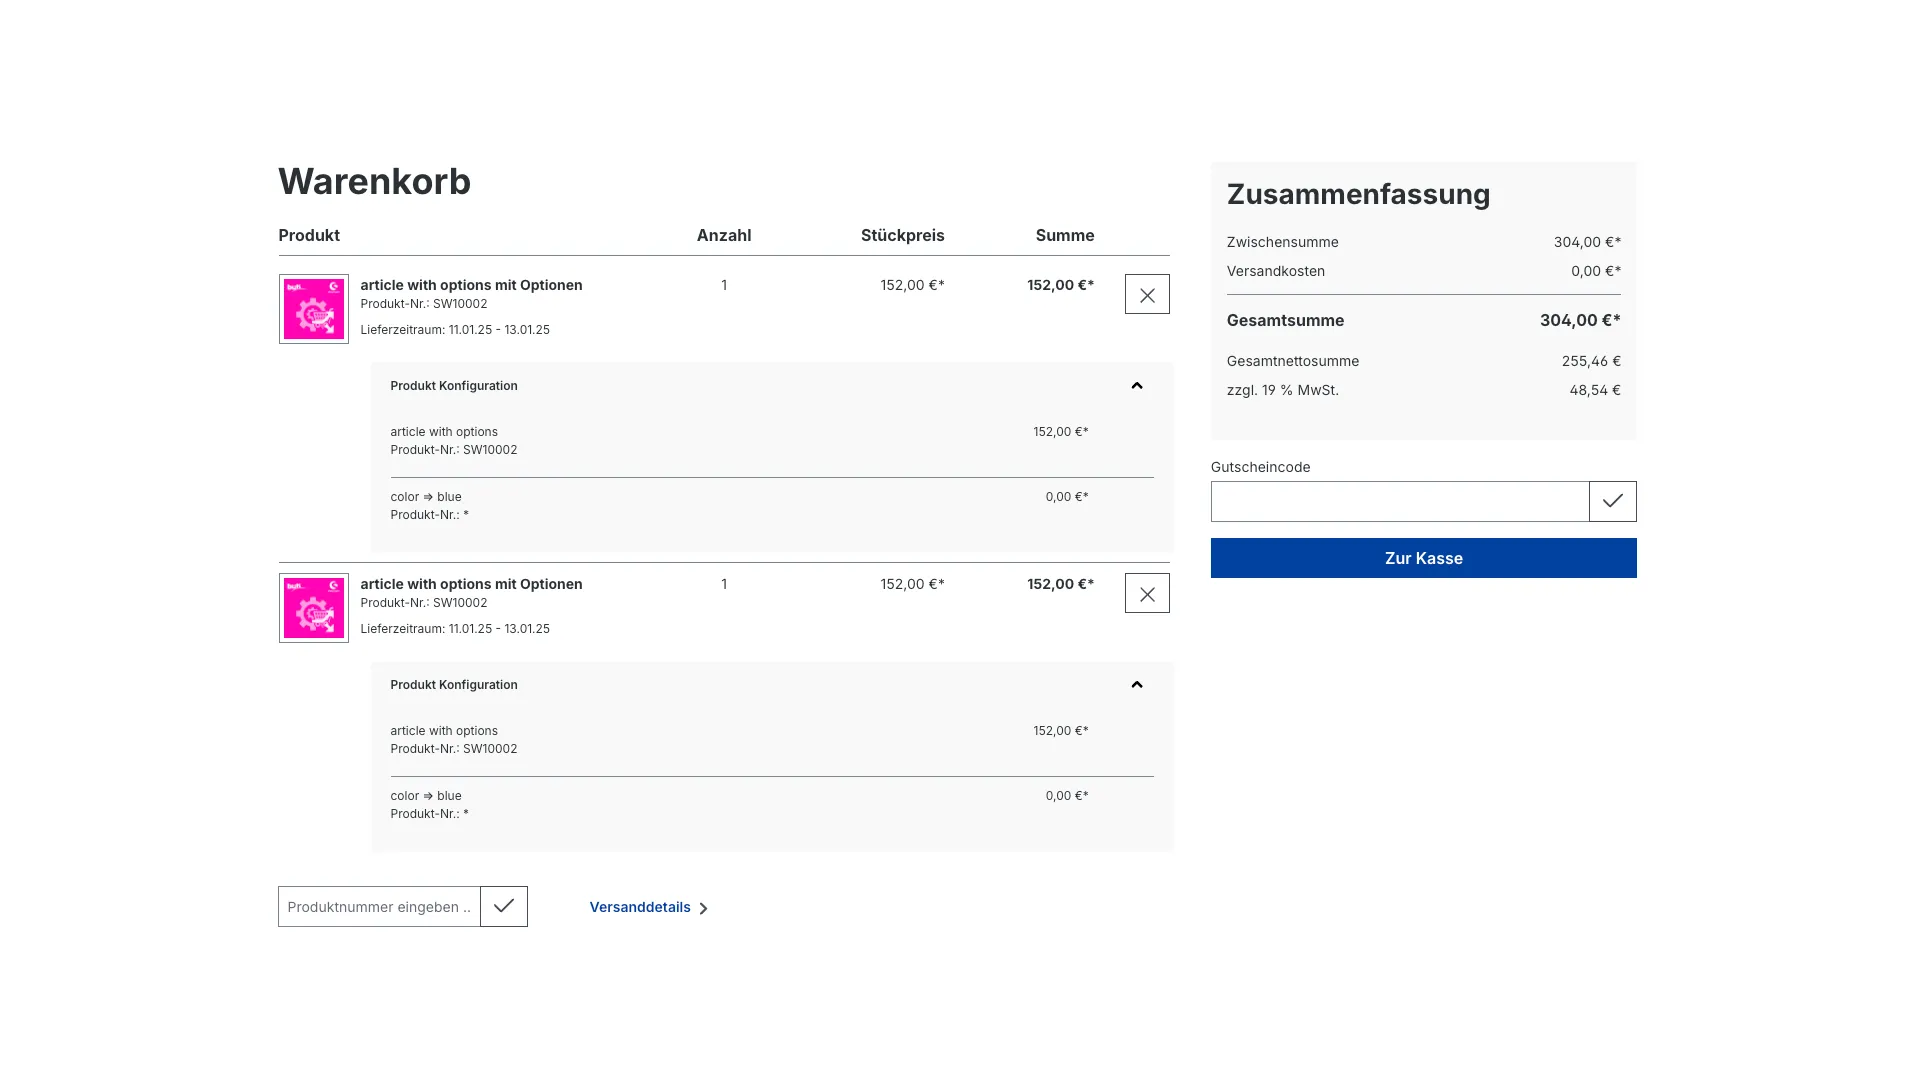Click the first product thumbnail image

pos(313,308)
